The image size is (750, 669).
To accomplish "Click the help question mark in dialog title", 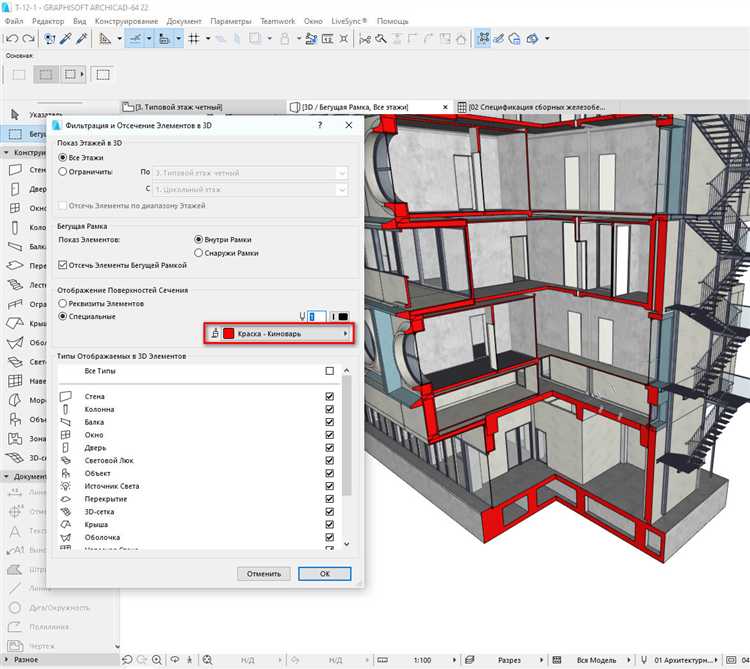I will point(319,126).
